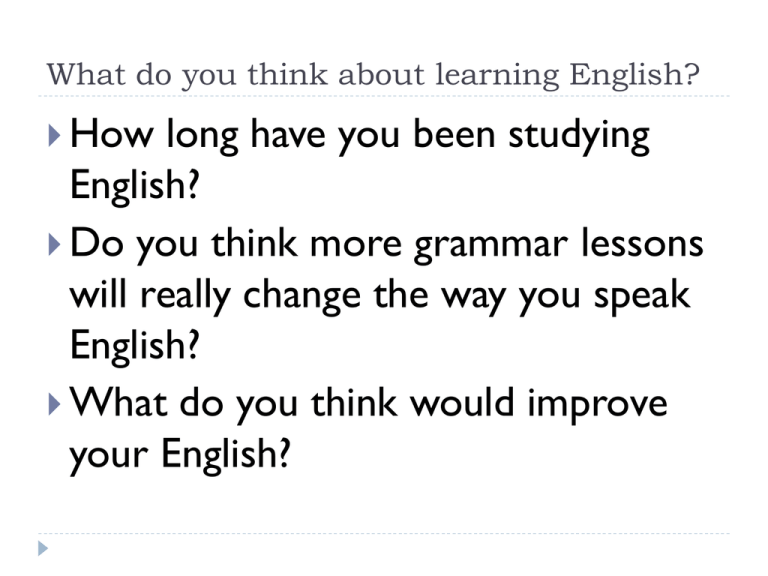Click the word "lessons" in the second bullet
This screenshot has width=768, height=576.
[642, 242]
